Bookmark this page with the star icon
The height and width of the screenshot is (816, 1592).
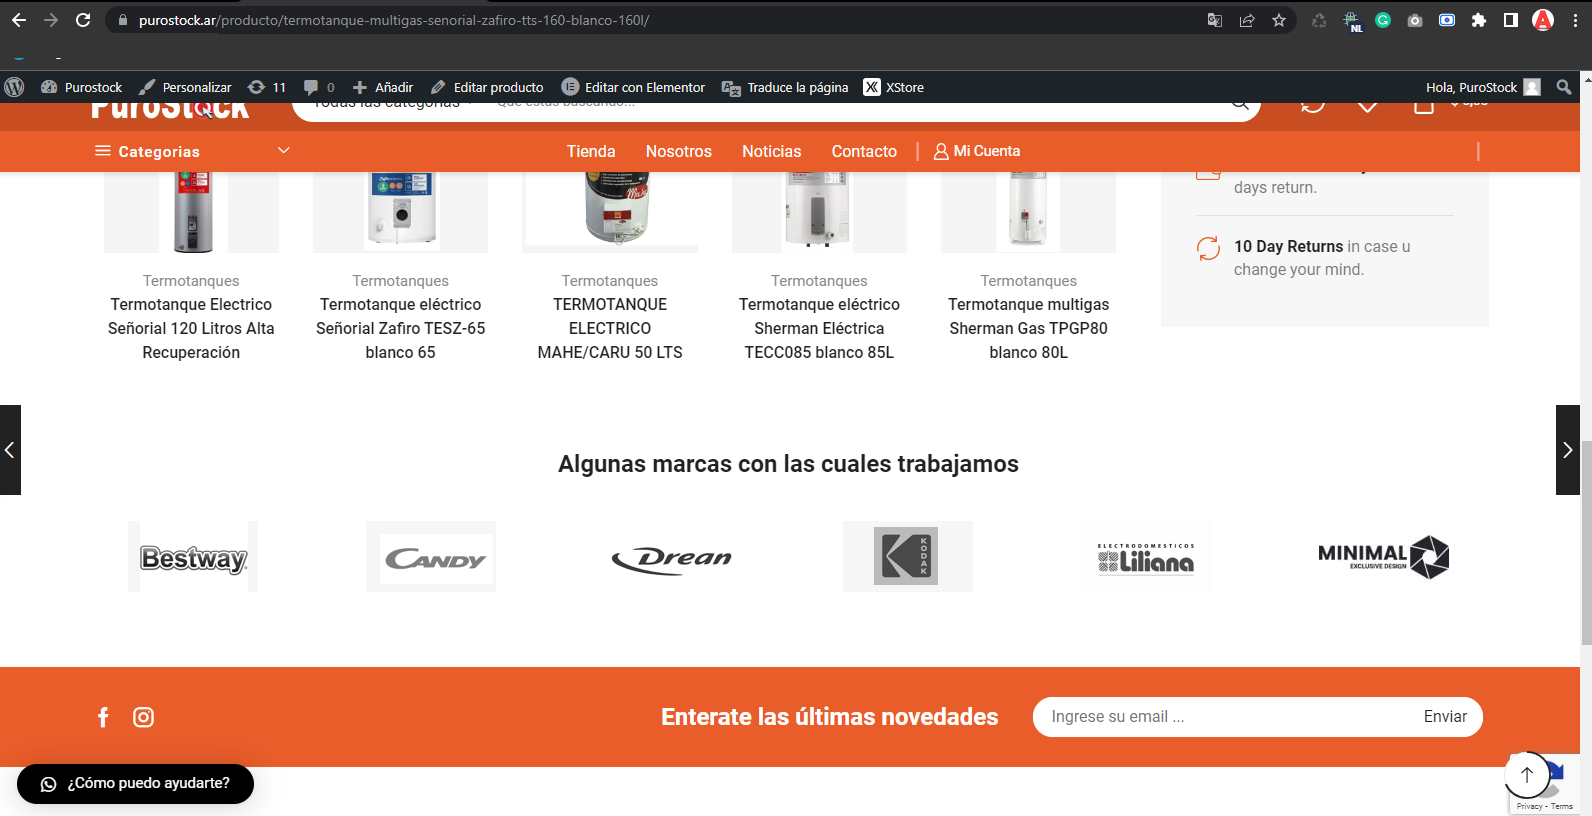[1279, 20]
